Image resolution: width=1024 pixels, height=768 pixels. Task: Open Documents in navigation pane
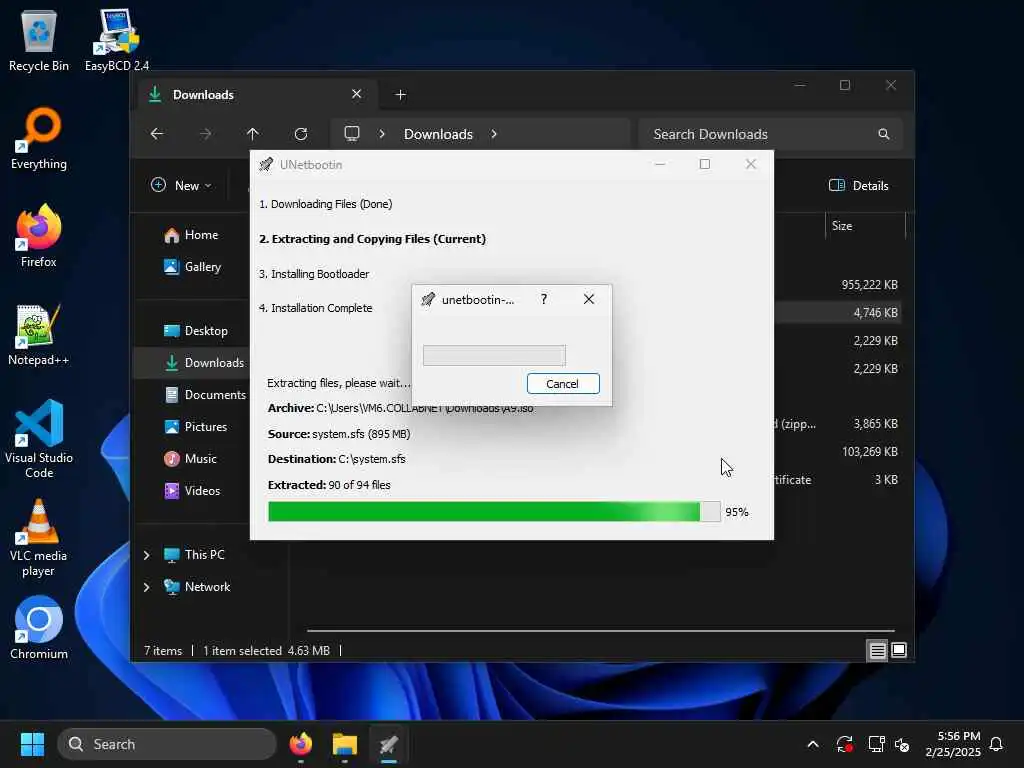[205, 394]
